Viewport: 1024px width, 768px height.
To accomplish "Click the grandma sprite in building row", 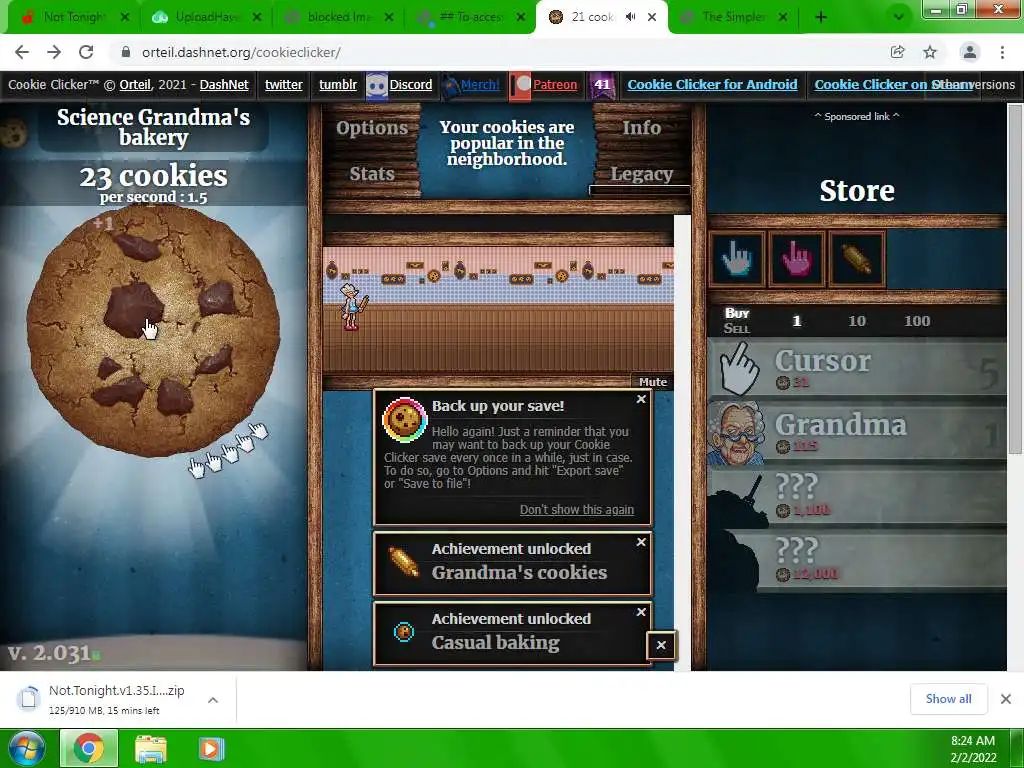I will (351, 307).
